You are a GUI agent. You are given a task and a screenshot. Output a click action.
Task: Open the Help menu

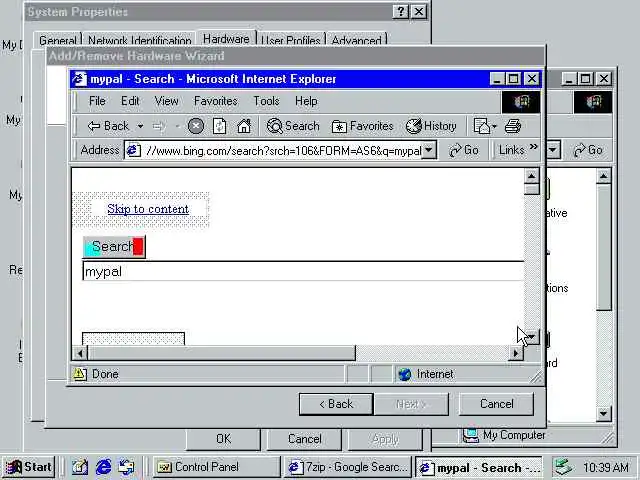coord(306,101)
